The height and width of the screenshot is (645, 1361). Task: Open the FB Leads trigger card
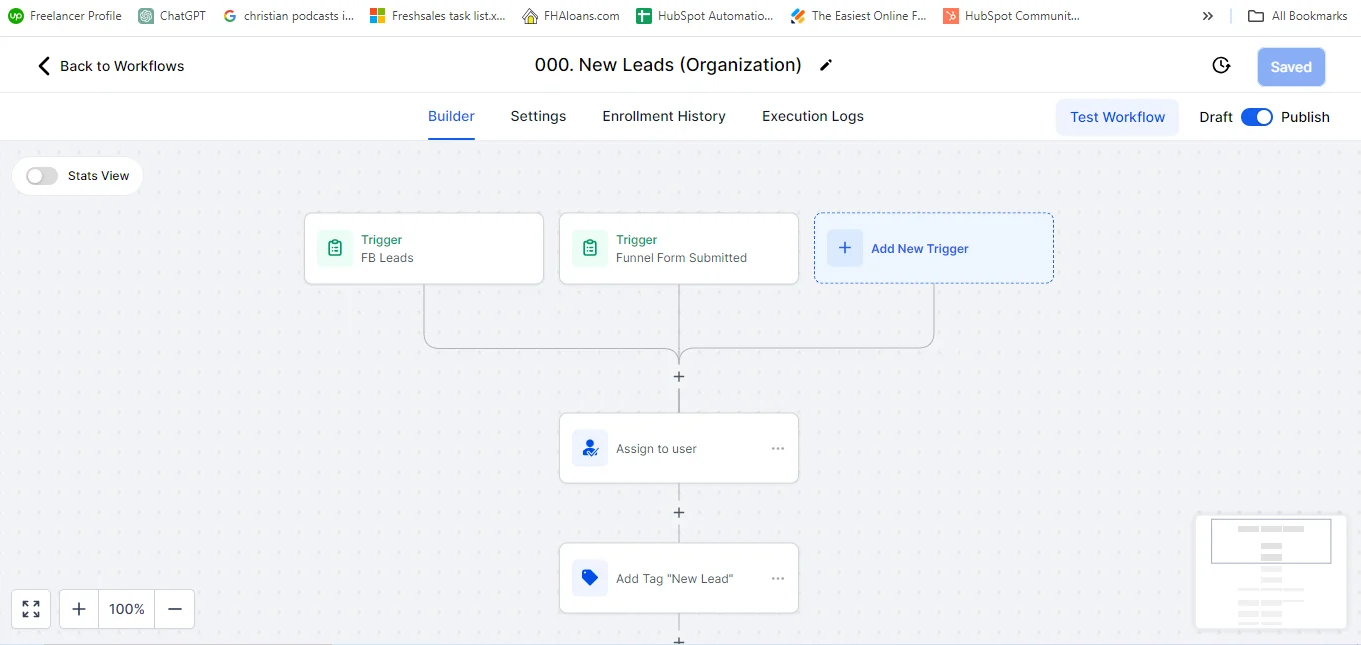coord(424,248)
